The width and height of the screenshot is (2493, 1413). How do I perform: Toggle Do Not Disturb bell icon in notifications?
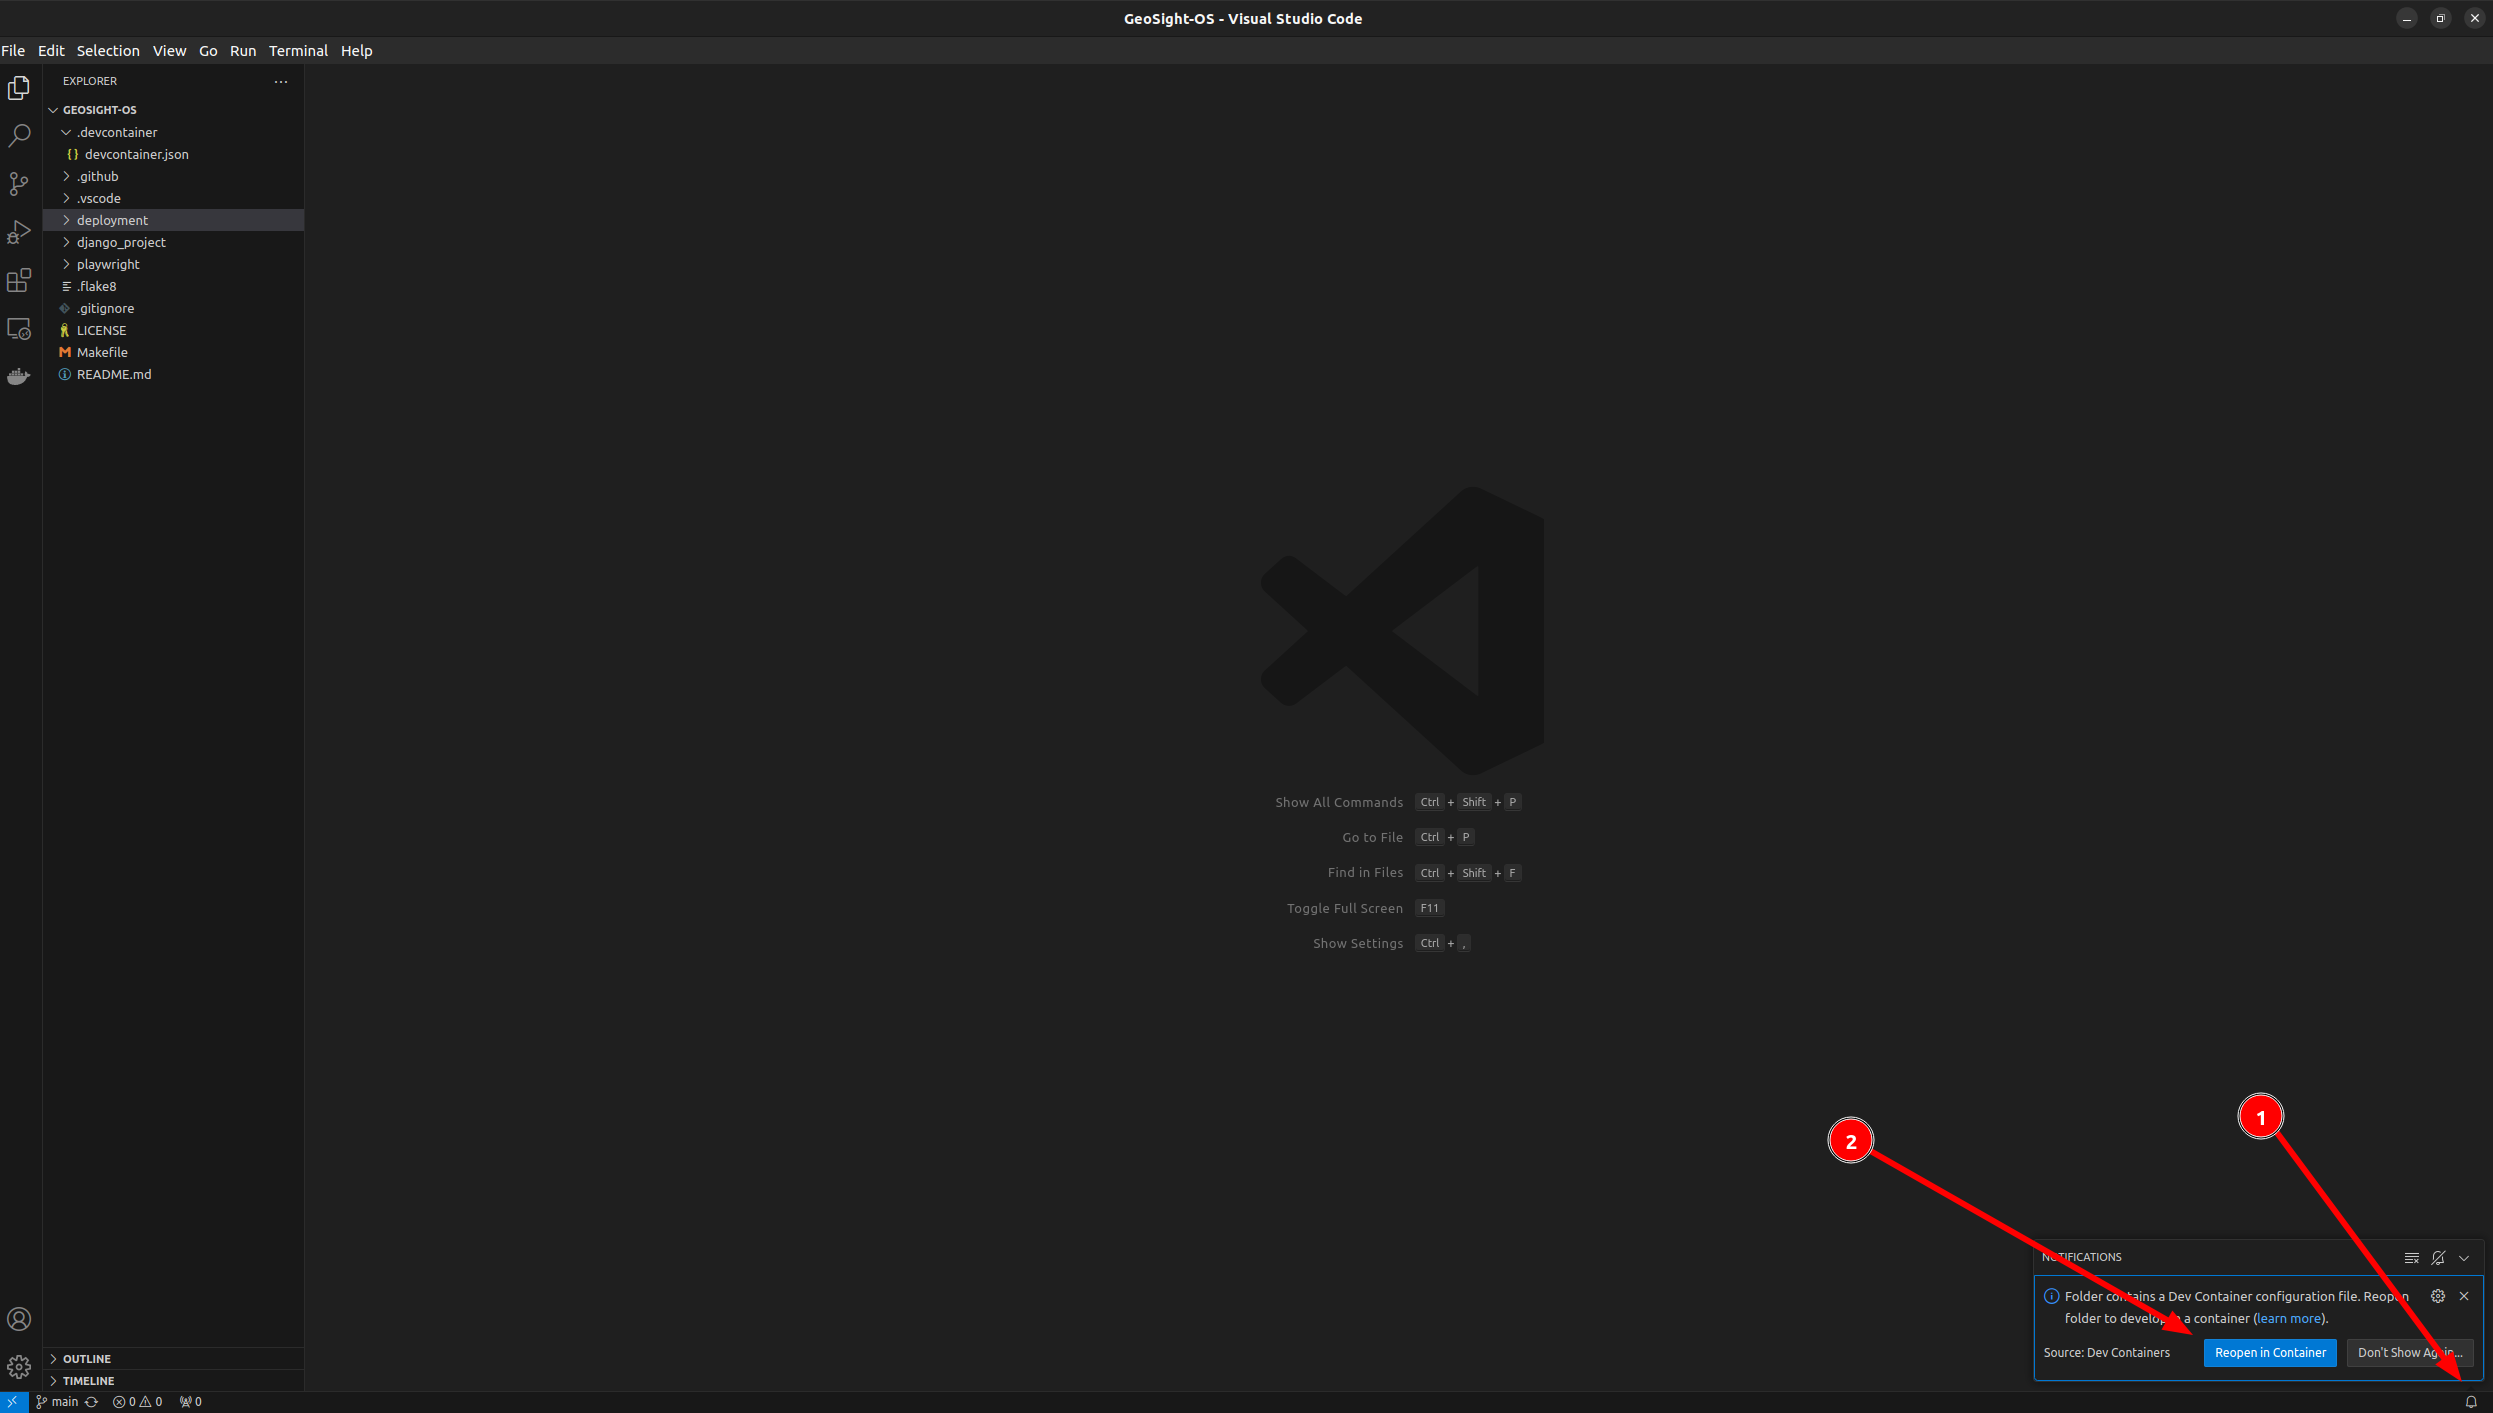[x=2438, y=1258]
